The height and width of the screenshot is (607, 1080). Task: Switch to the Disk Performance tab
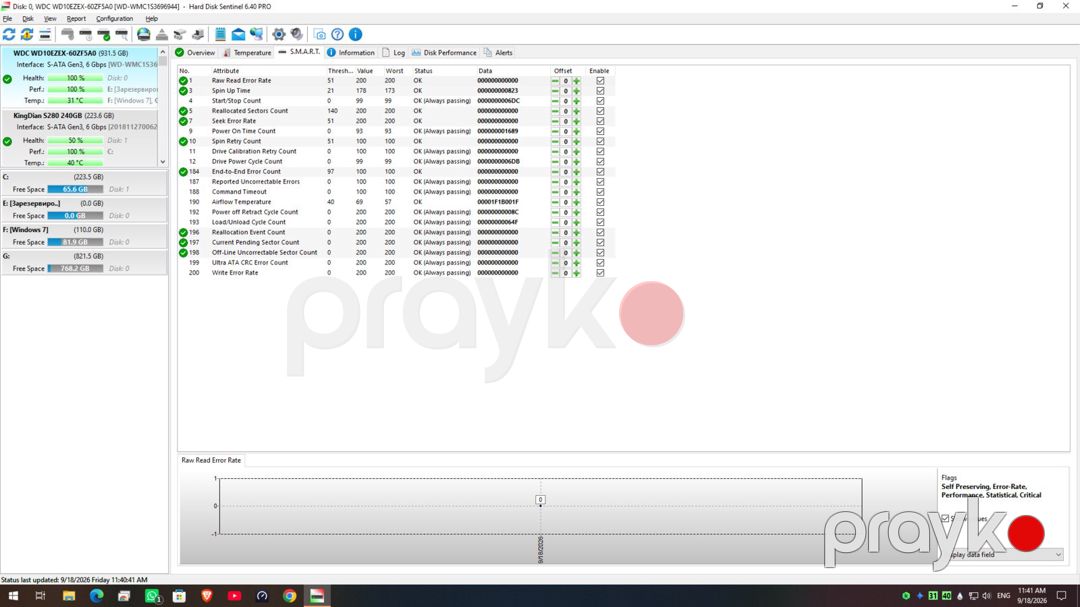(x=444, y=52)
